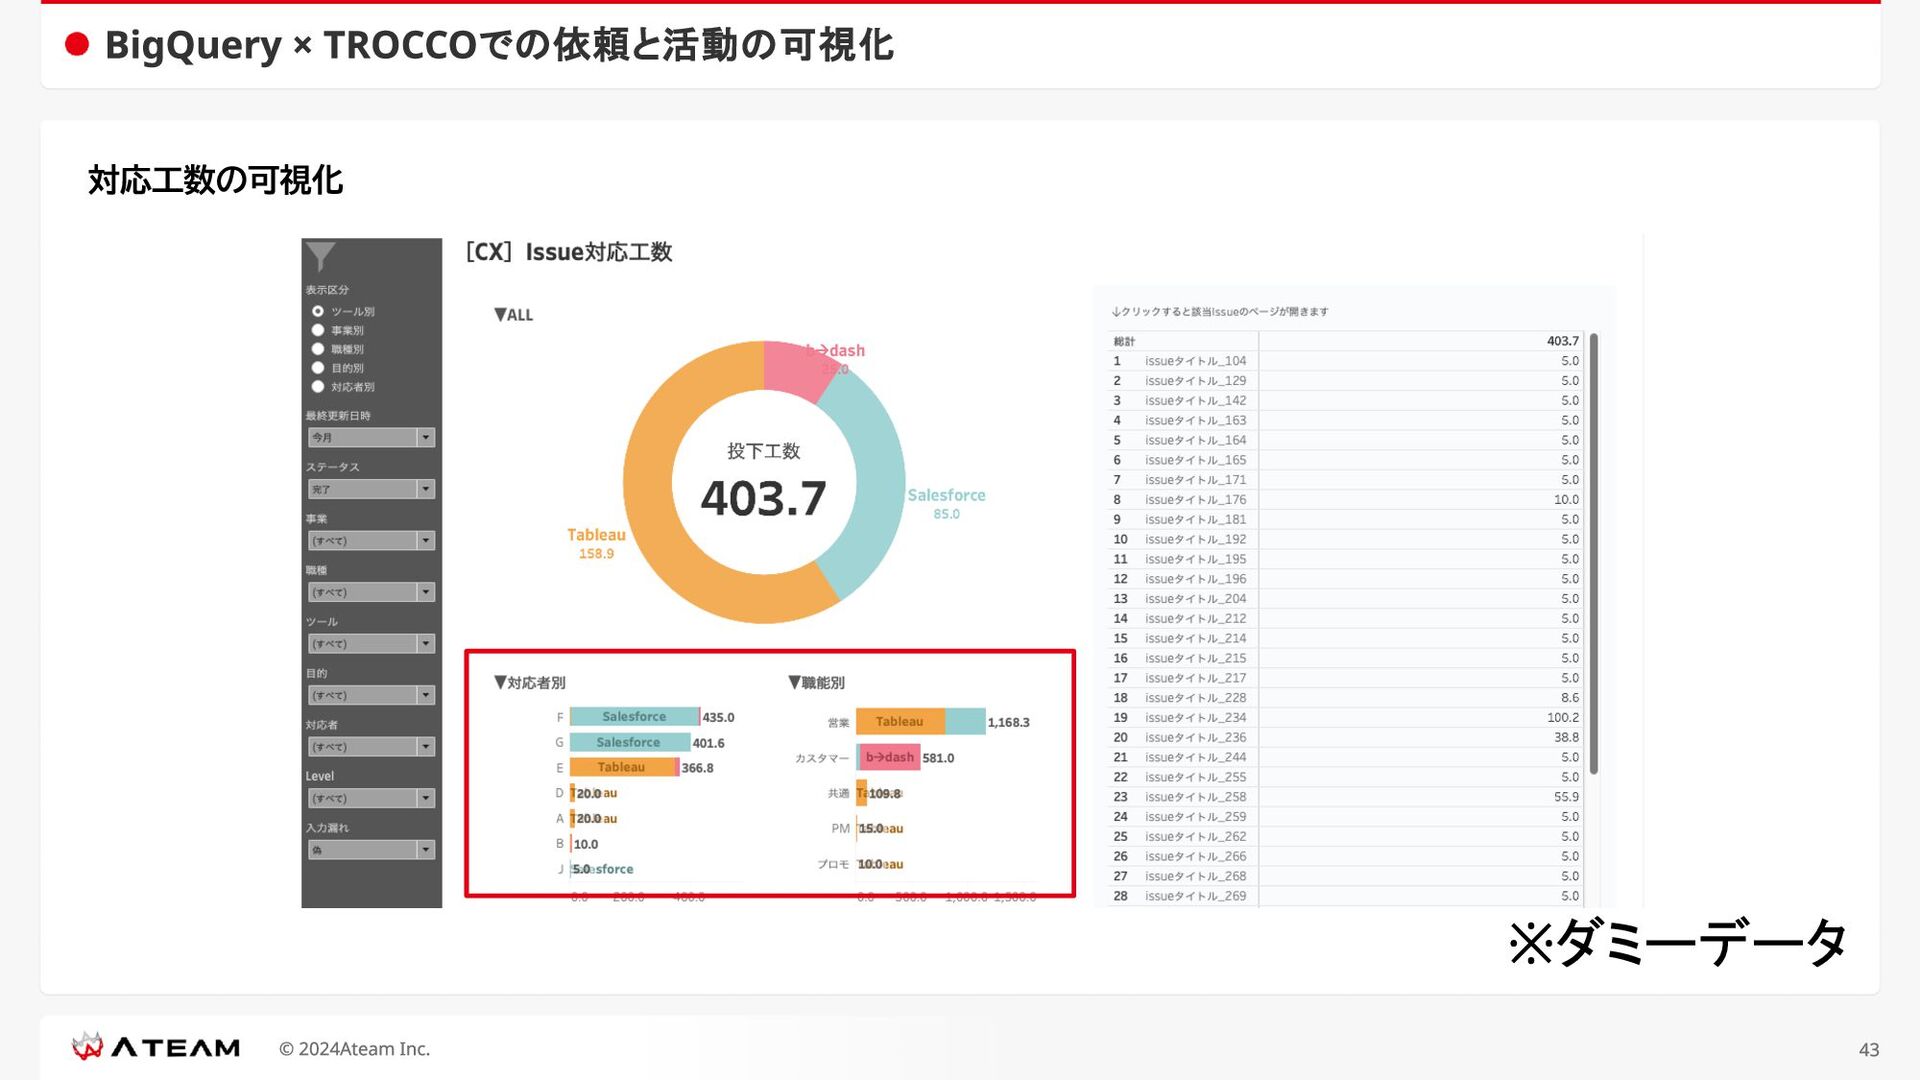Image resolution: width=1920 pixels, height=1080 pixels.
Task: Click the funnel filter icon in sidebar
Action: (x=320, y=256)
